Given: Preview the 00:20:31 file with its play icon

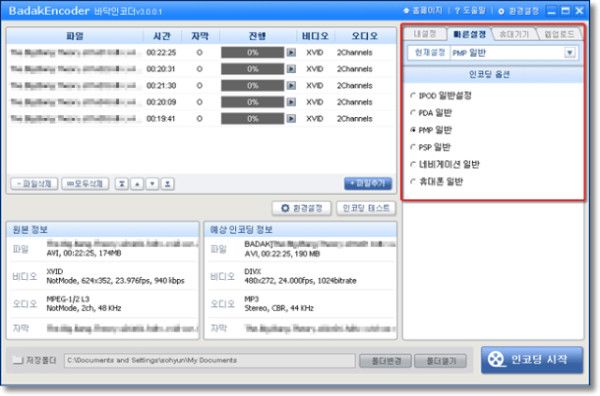Looking at the screenshot, I should (291, 69).
